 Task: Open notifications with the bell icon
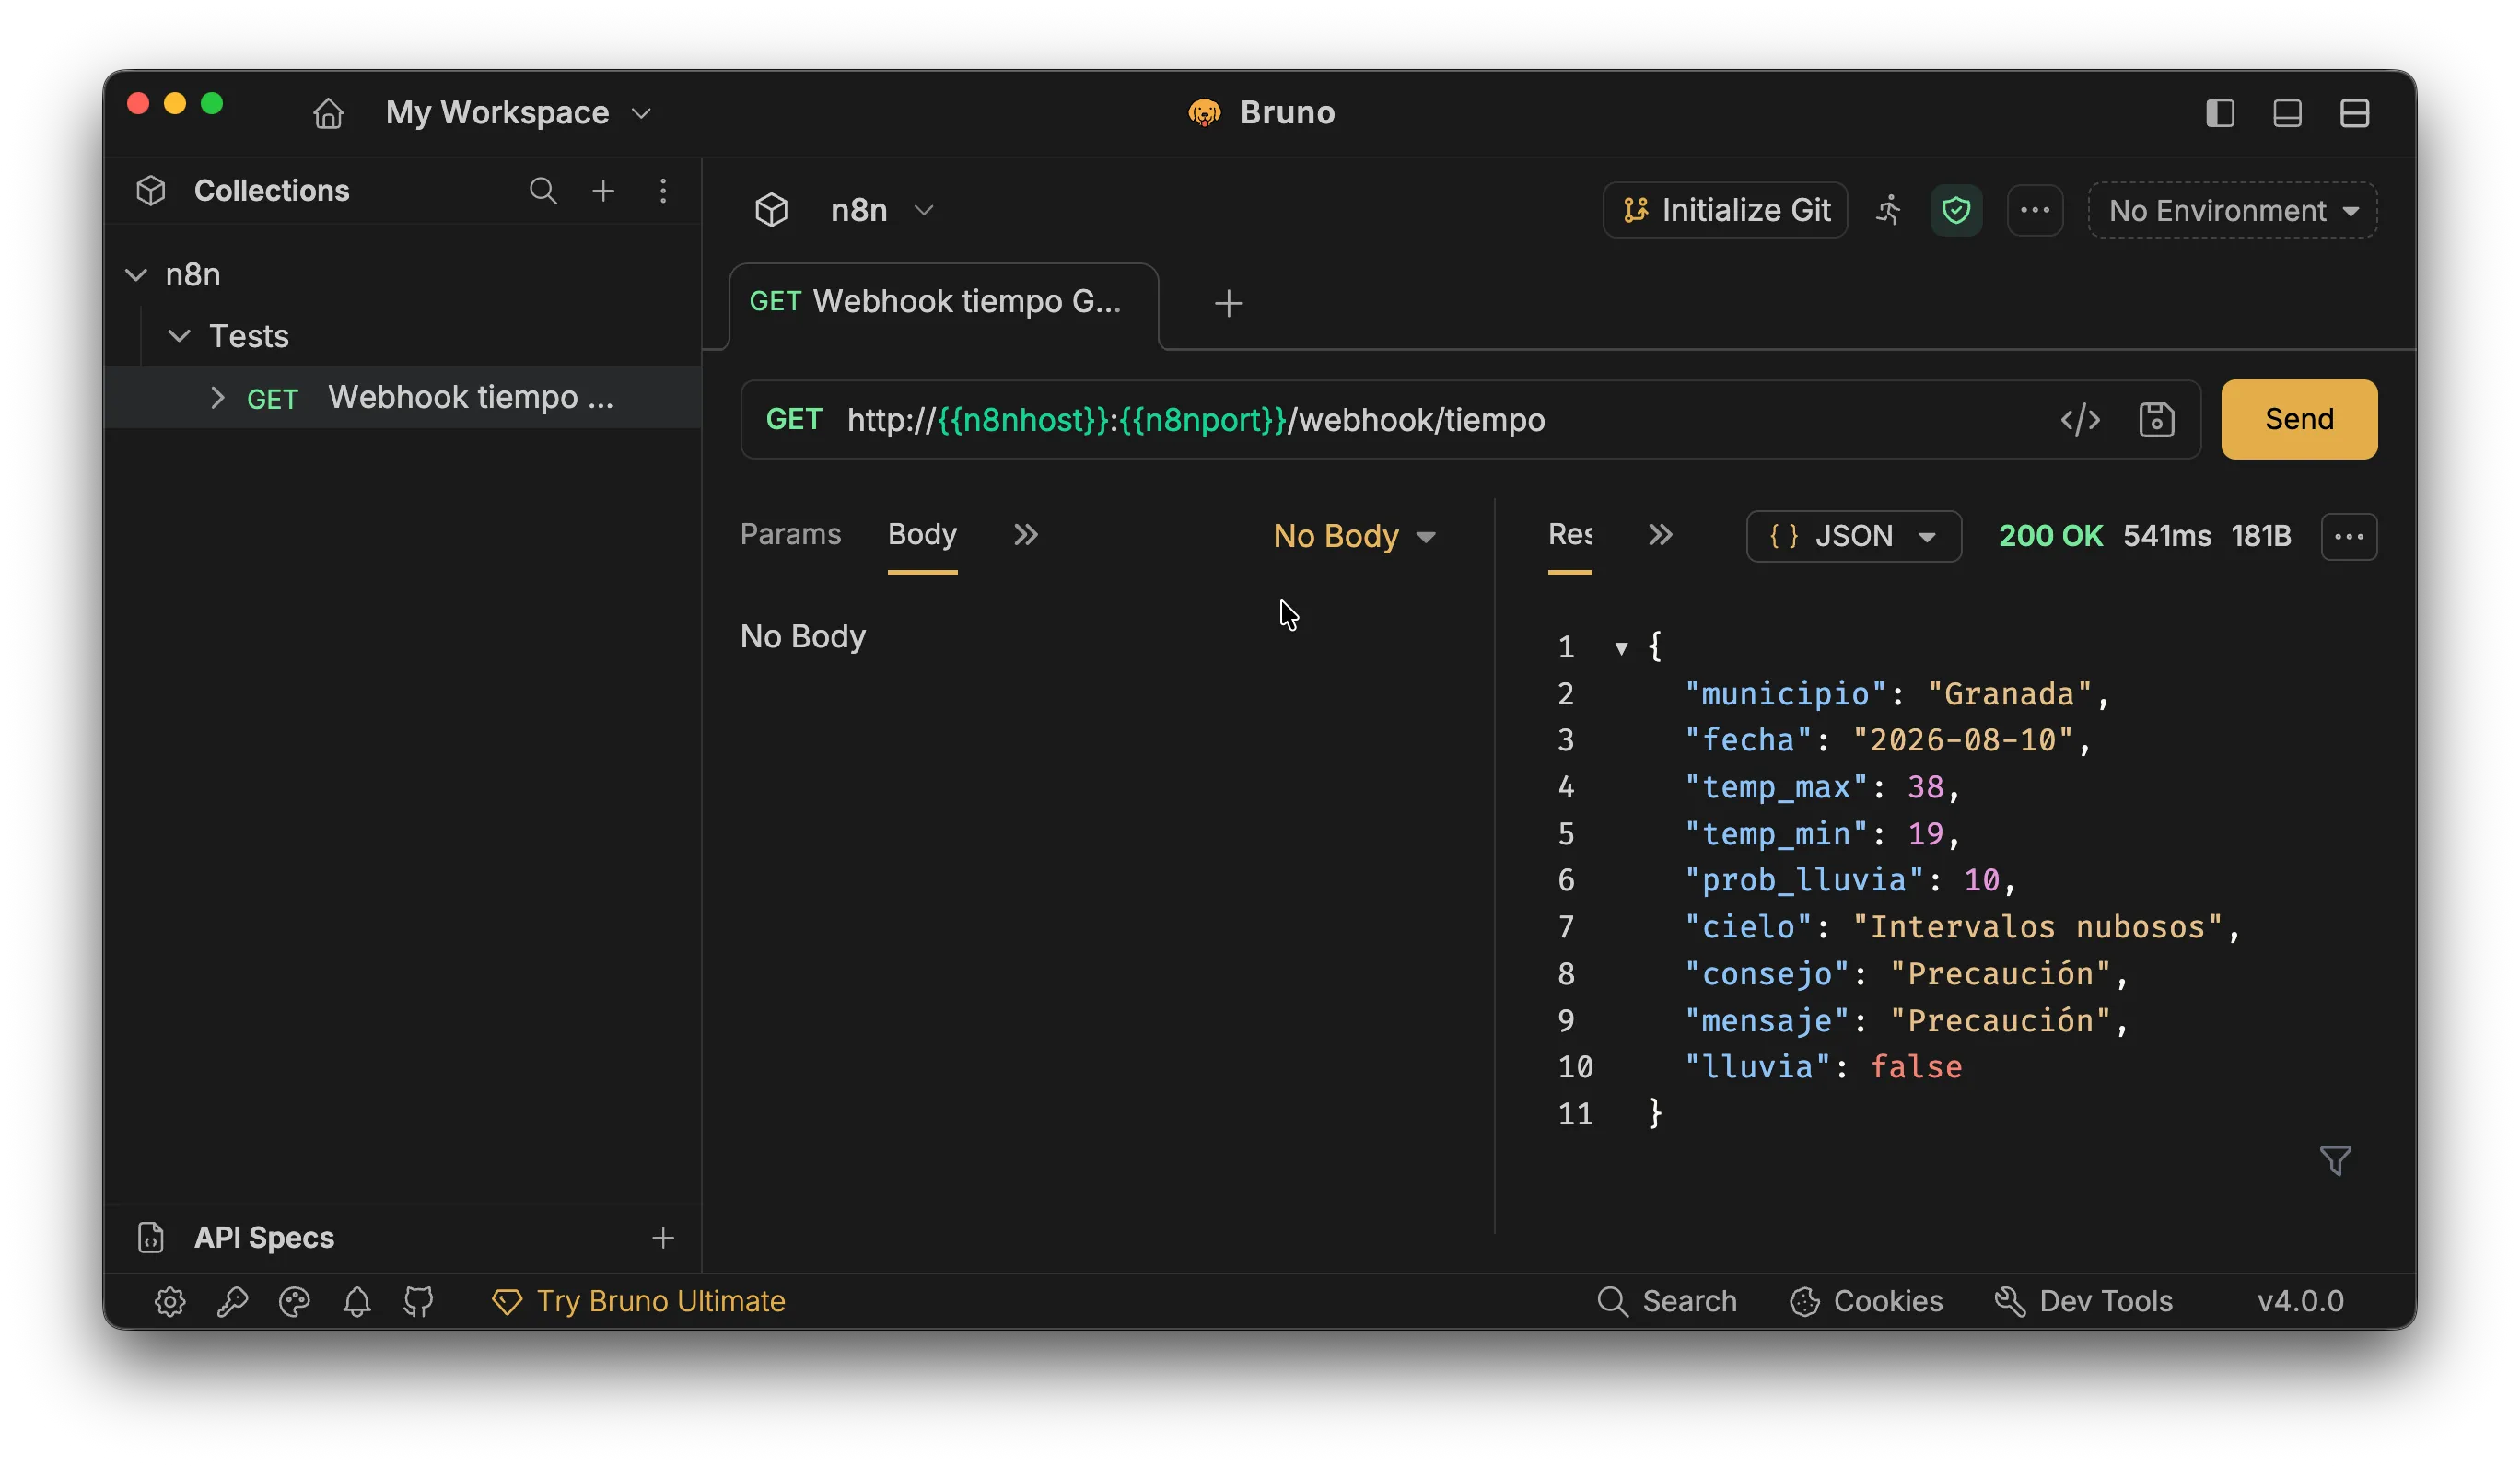357,1302
